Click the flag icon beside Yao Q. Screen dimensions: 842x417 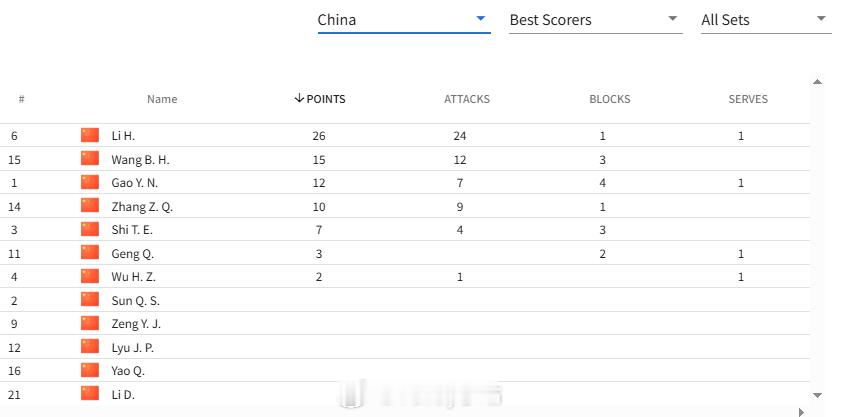tap(90, 370)
